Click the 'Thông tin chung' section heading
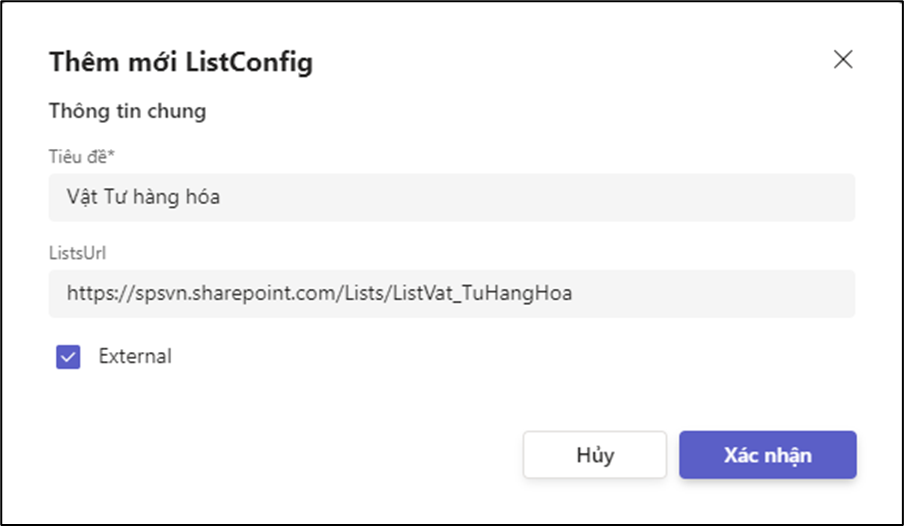904x526 pixels. coord(127,111)
